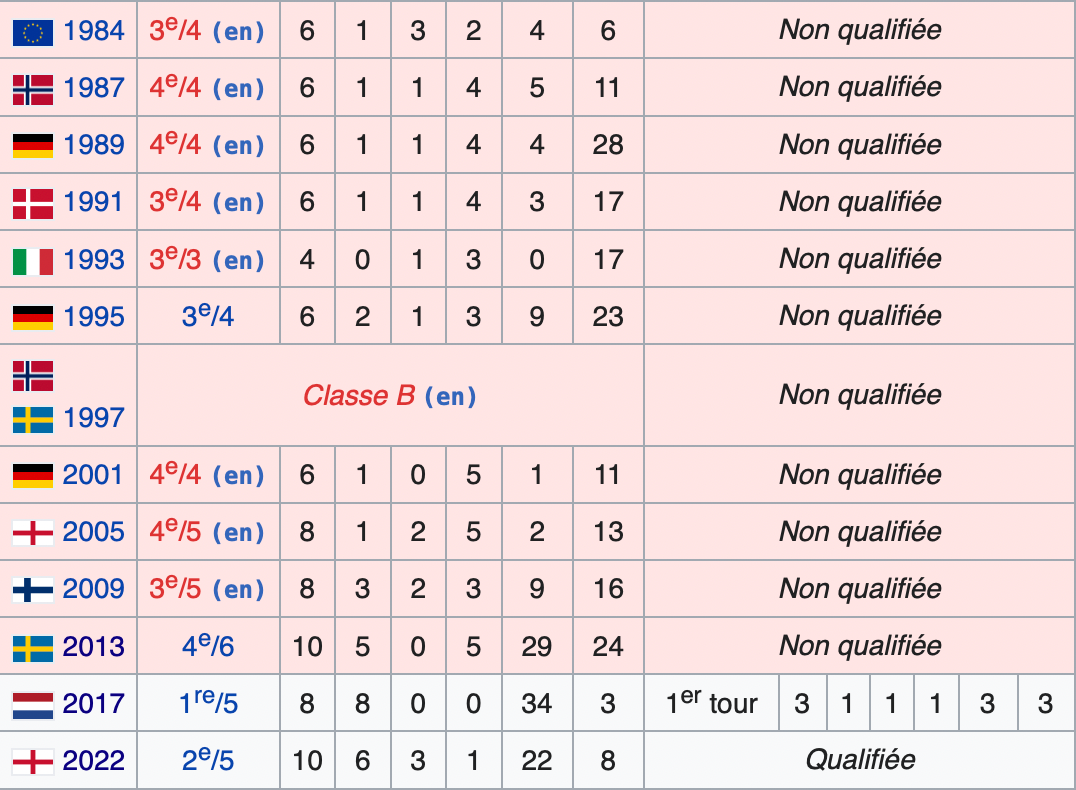The image size is (1076, 790).
Task: Click the (en) link after Classe B
Action: pyautogui.click(x=451, y=397)
